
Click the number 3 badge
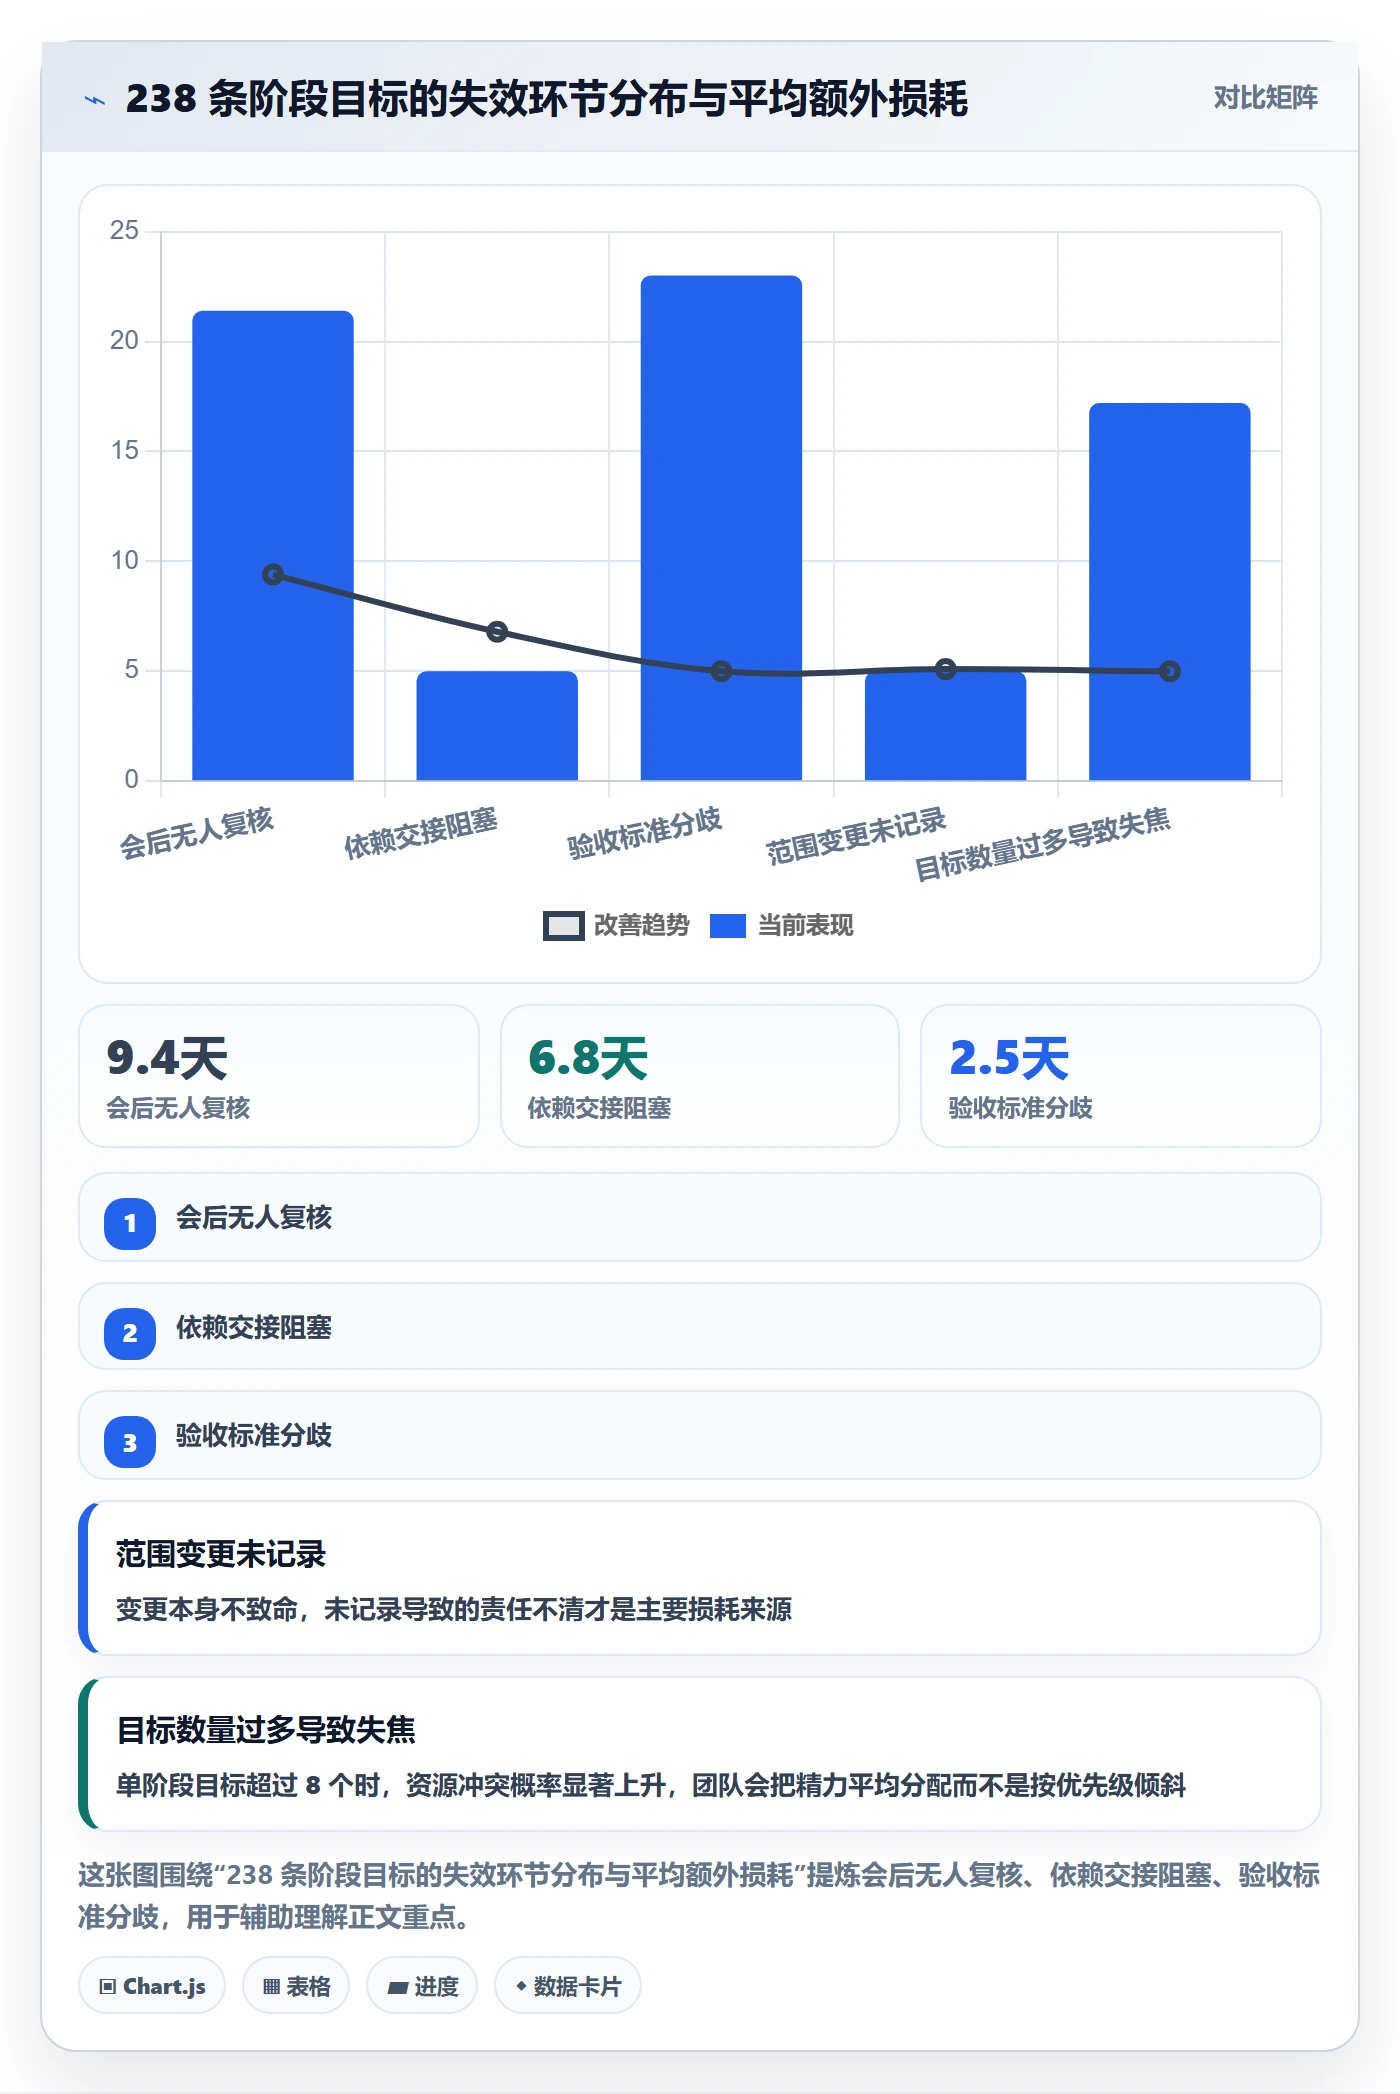130,1442
